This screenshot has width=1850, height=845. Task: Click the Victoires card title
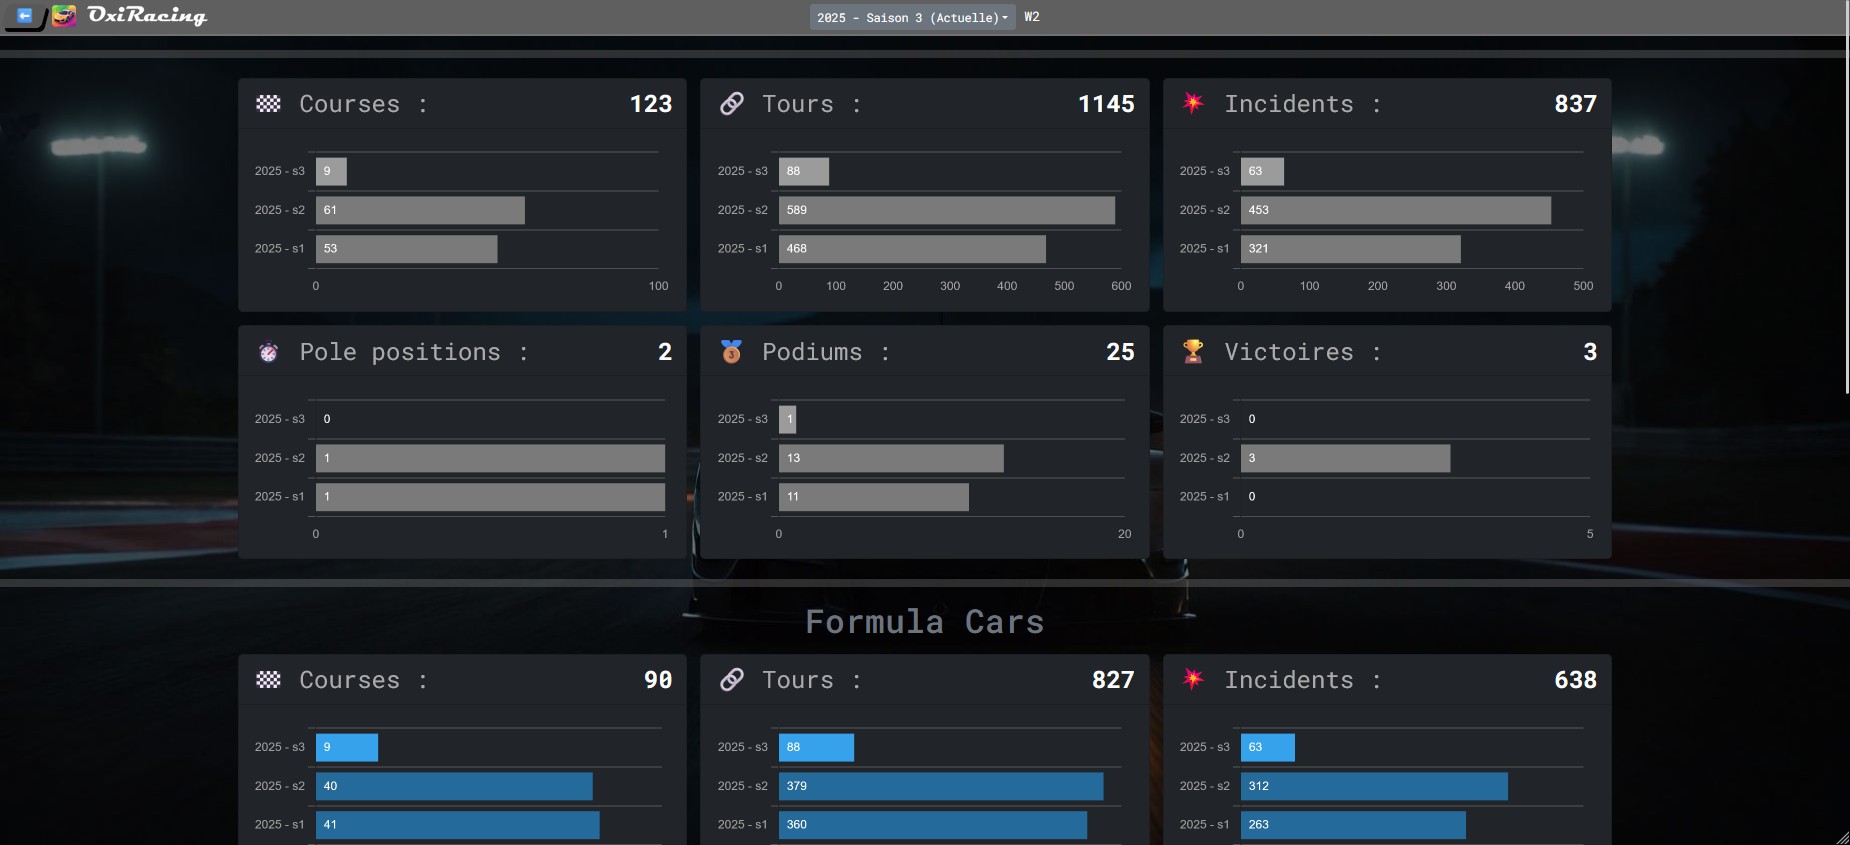1303,352
